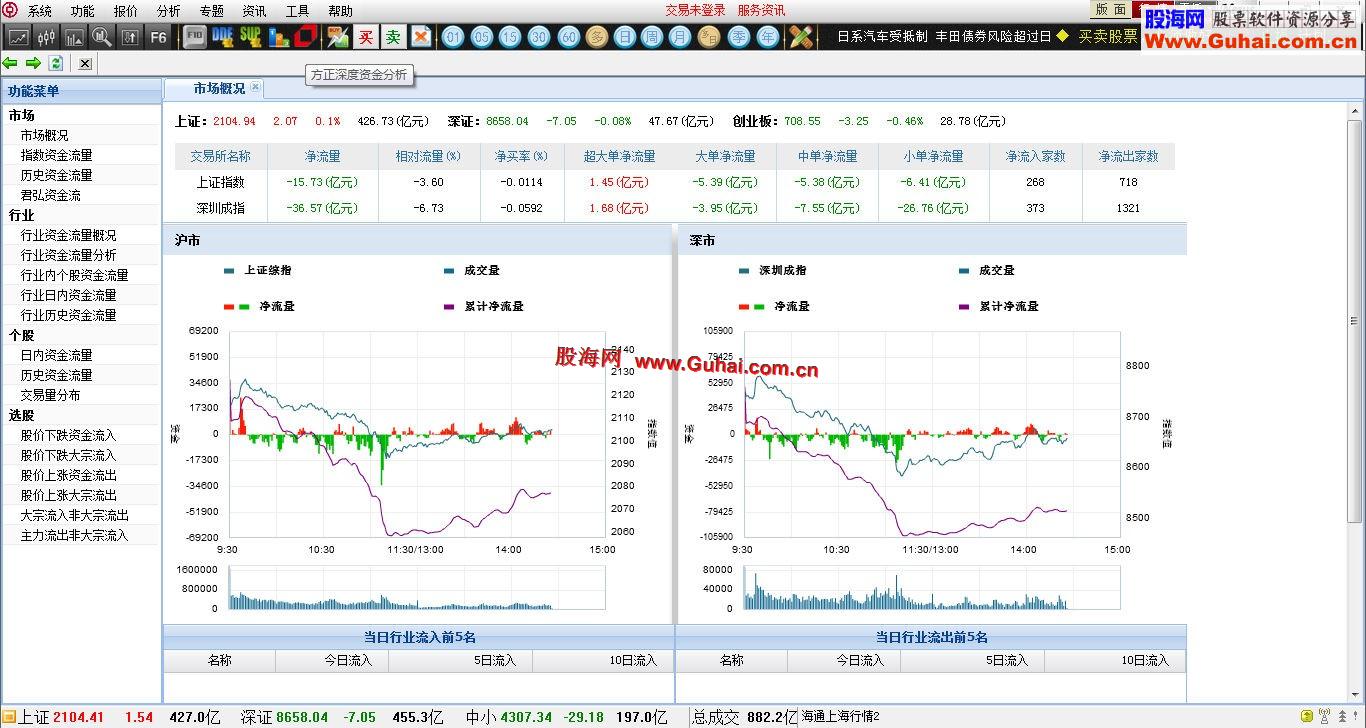Select the 15 minute period button

pos(510,37)
